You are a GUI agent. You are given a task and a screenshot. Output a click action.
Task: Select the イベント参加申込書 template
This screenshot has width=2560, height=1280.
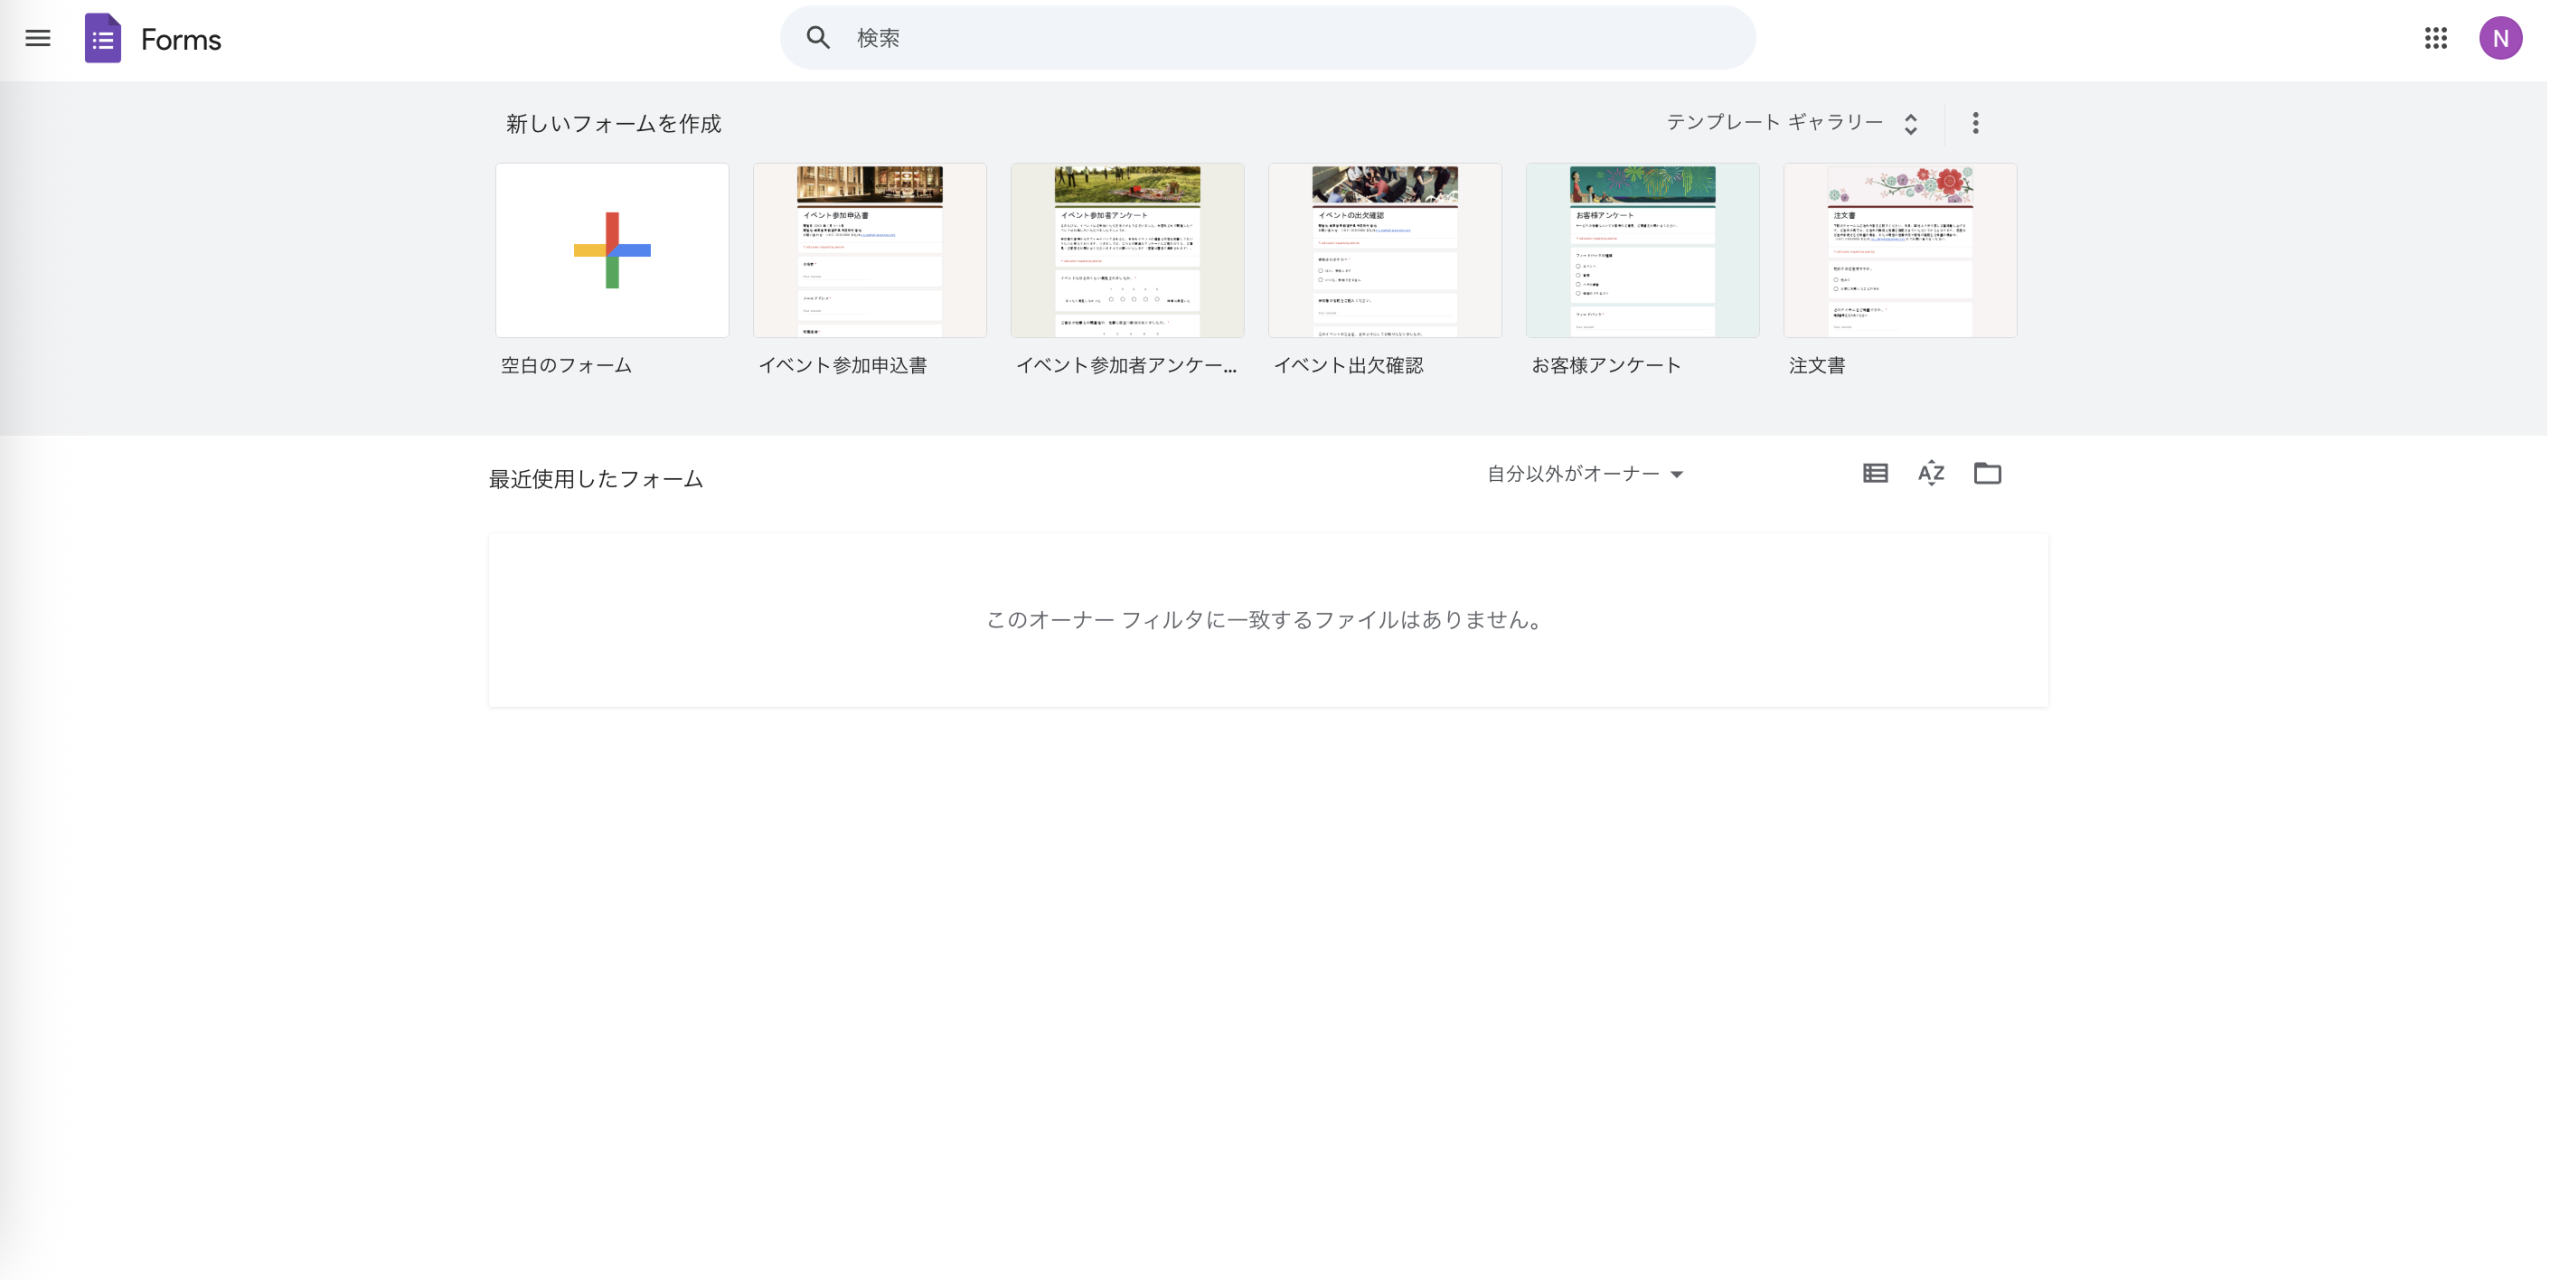(x=869, y=250)
